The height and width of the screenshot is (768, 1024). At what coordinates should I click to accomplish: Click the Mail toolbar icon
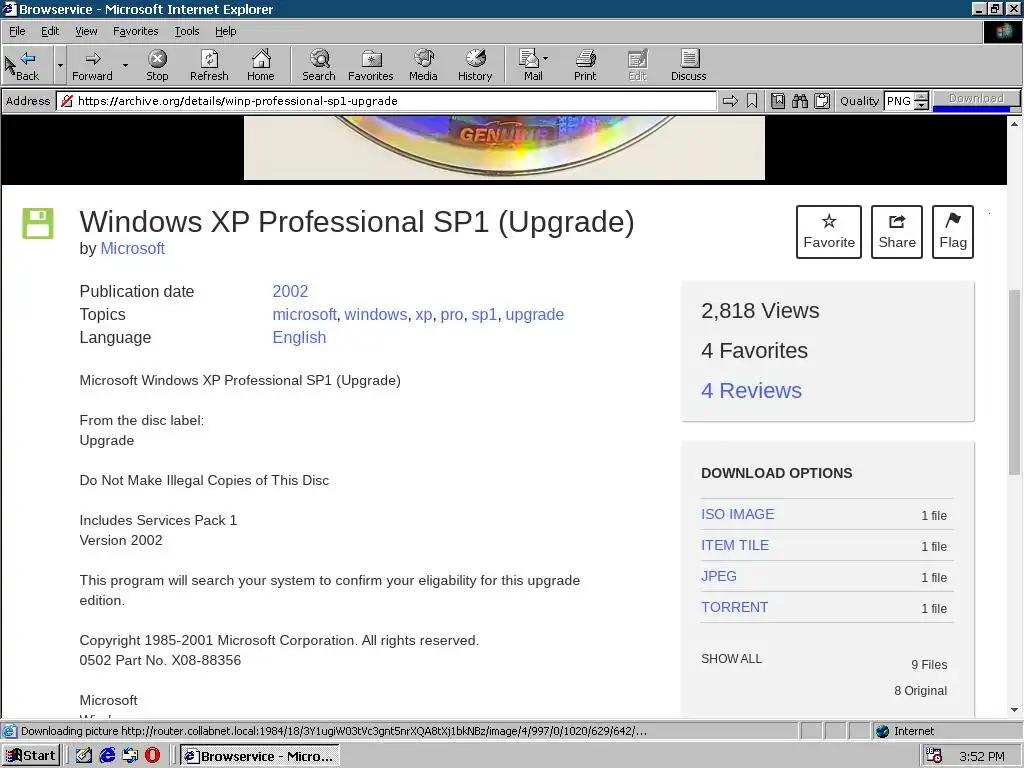pyautogui.click(x=530, y=65)
